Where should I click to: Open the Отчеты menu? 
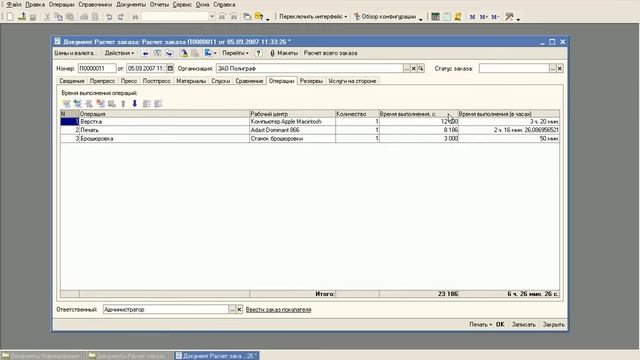(159, 4)
